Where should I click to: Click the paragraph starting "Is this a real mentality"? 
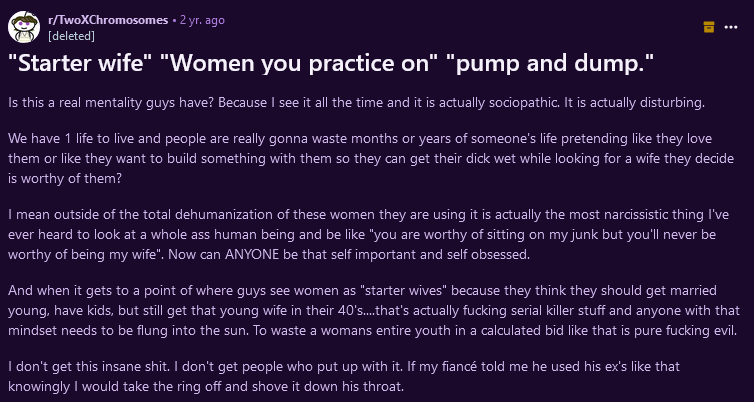coord(356,103)
